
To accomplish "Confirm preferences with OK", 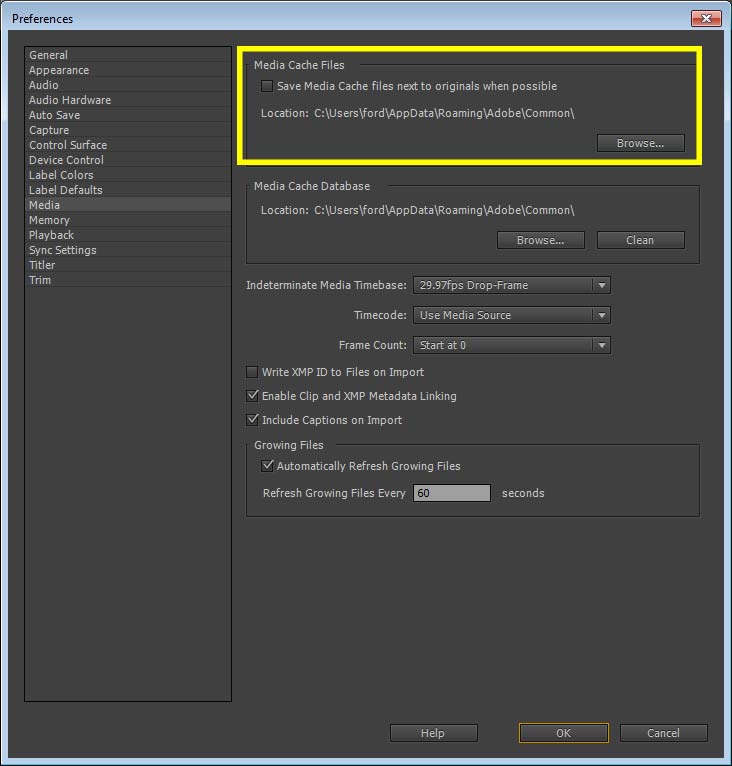I will [x=563, y=733].
